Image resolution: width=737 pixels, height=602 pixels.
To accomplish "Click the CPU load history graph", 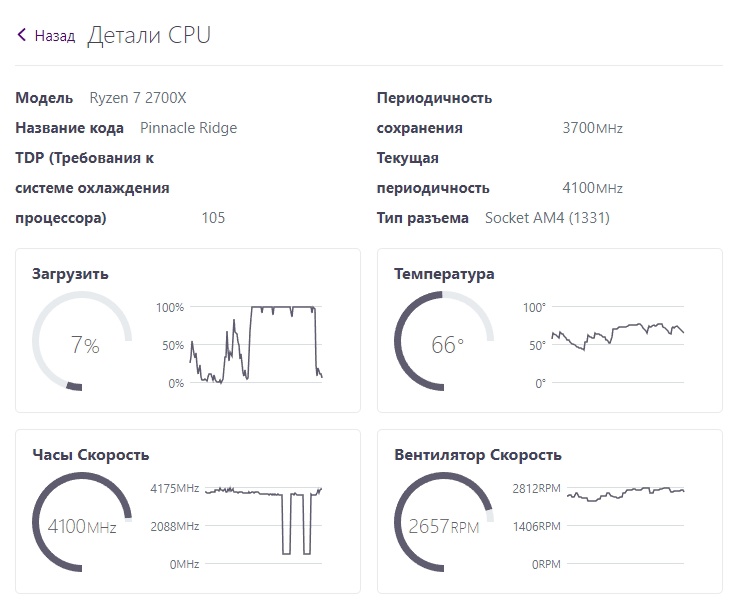I will click(256, 344).
